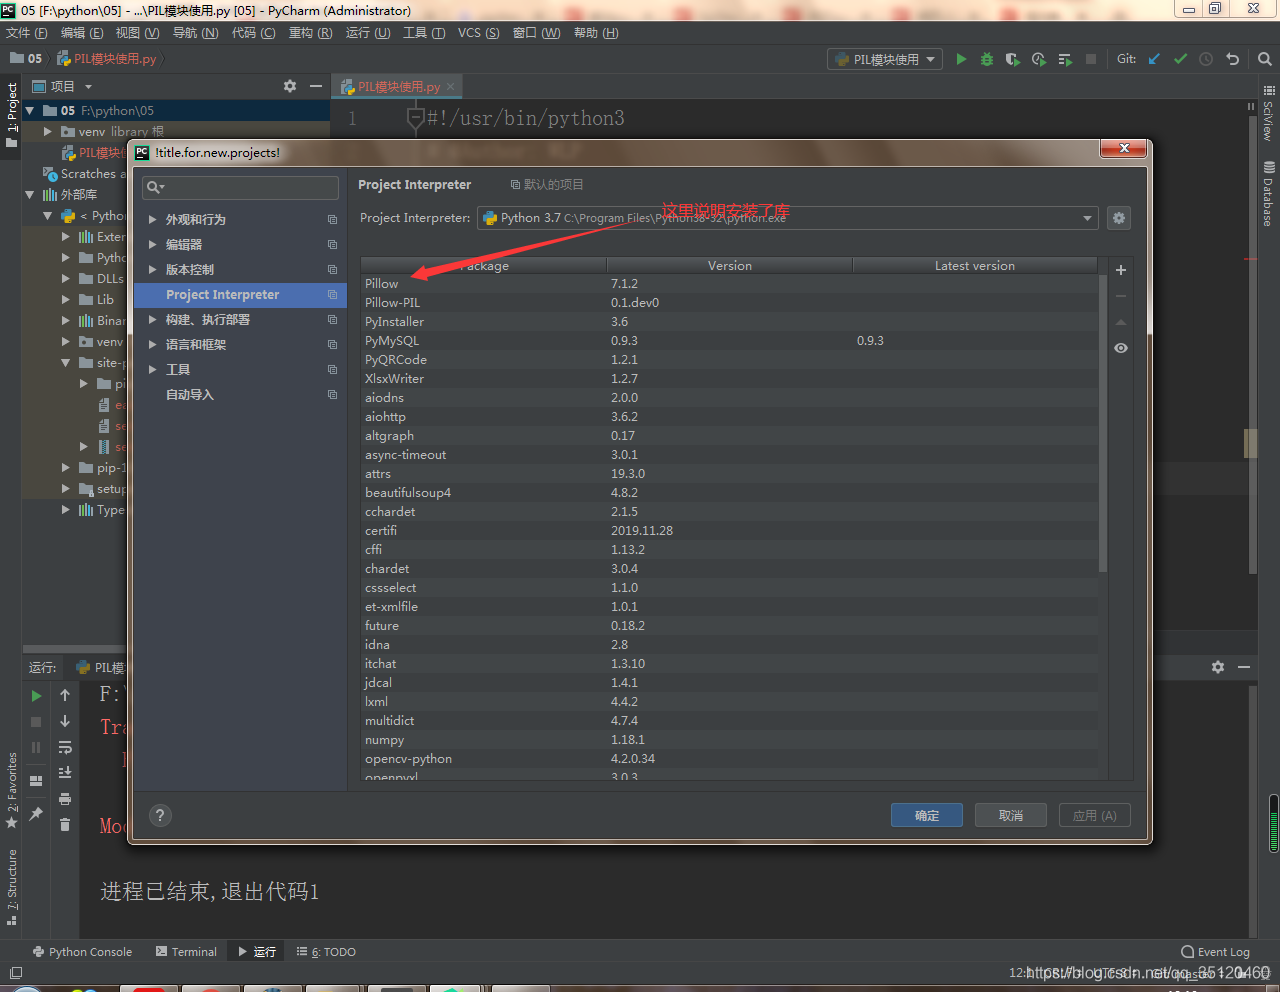Open Search Everywhere magnifier icon
Viewport: 1280px width, 992px height.
1264,59
